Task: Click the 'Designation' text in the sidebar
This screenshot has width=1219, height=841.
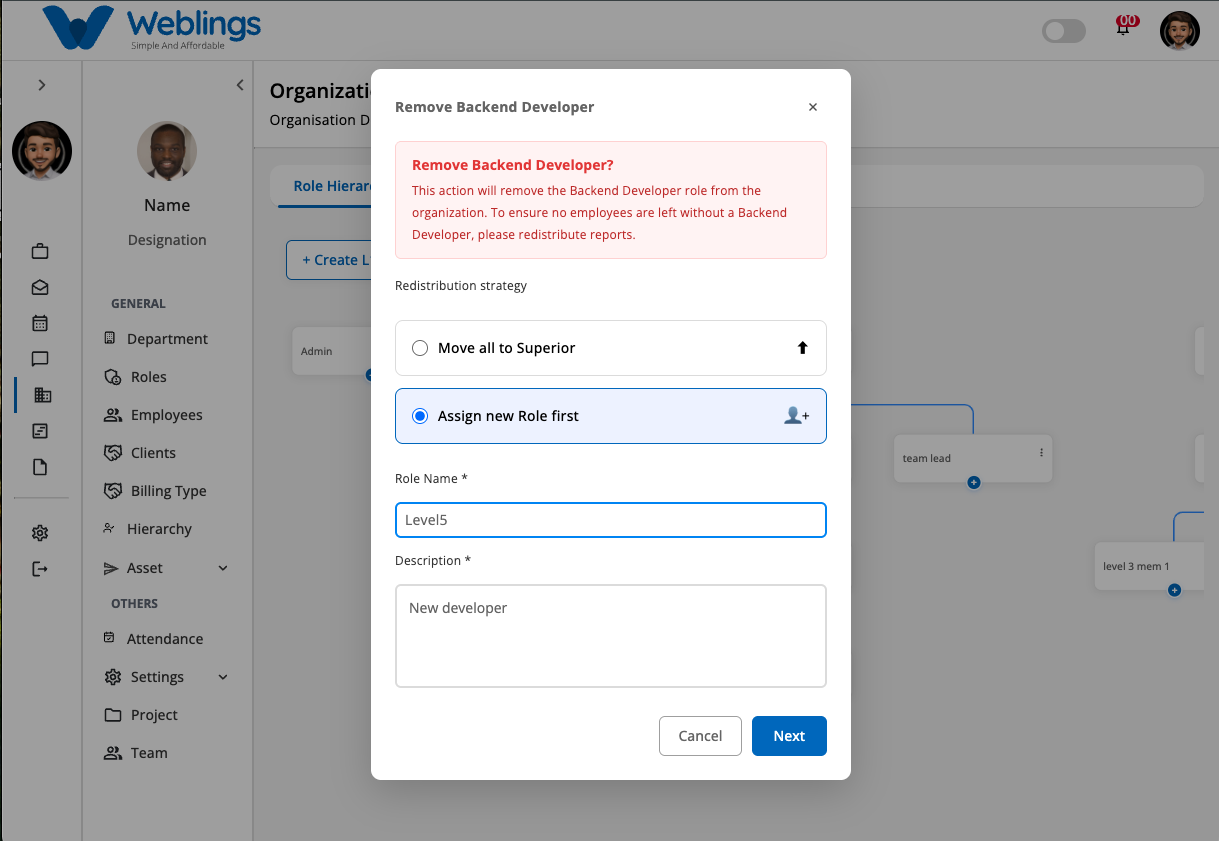Action: pos(167,240)
